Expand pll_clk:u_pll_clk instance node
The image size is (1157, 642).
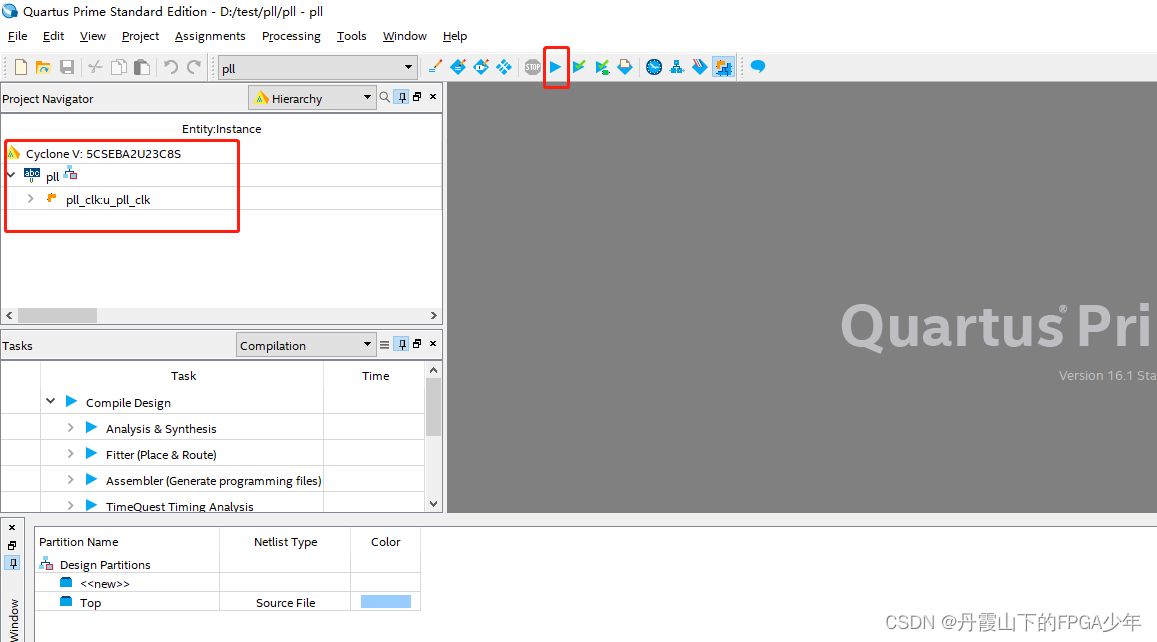coord(30,199)
